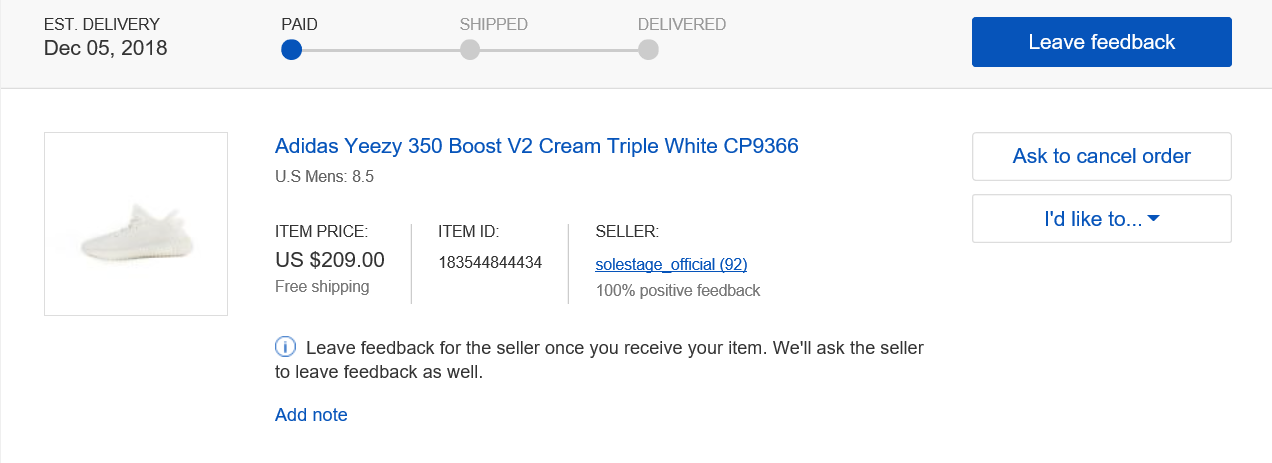This screenshot has height=463, width=1272.
Task: Click the item ID number 183544844434
Action: click(x=490, y=263)
